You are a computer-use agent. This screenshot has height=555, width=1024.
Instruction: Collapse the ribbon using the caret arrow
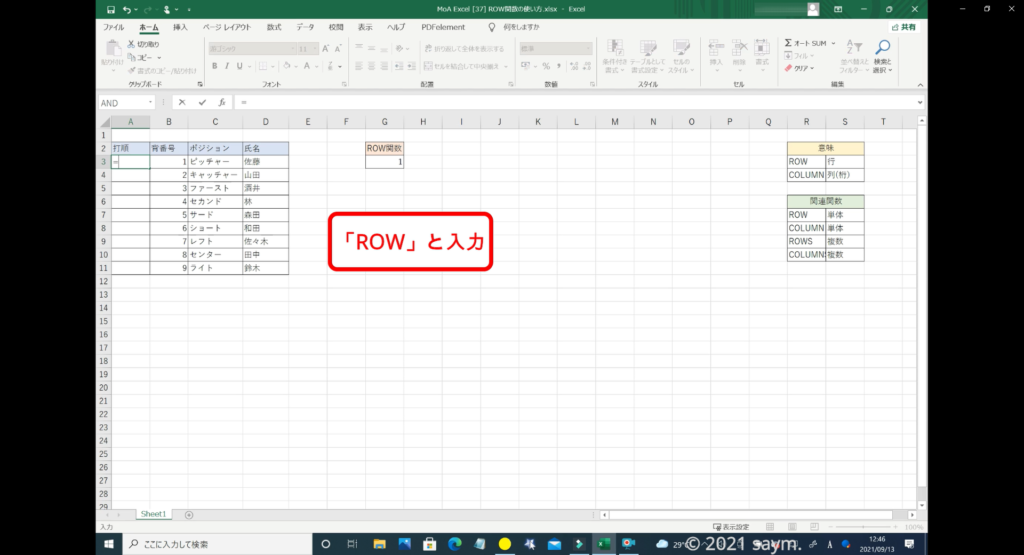point(919,85)
